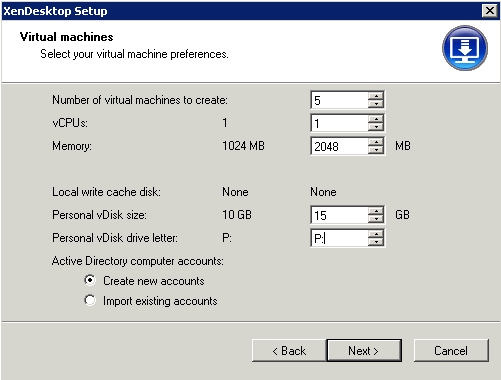Increase number of virtual machines with up arrow

[x=376, y=96]
